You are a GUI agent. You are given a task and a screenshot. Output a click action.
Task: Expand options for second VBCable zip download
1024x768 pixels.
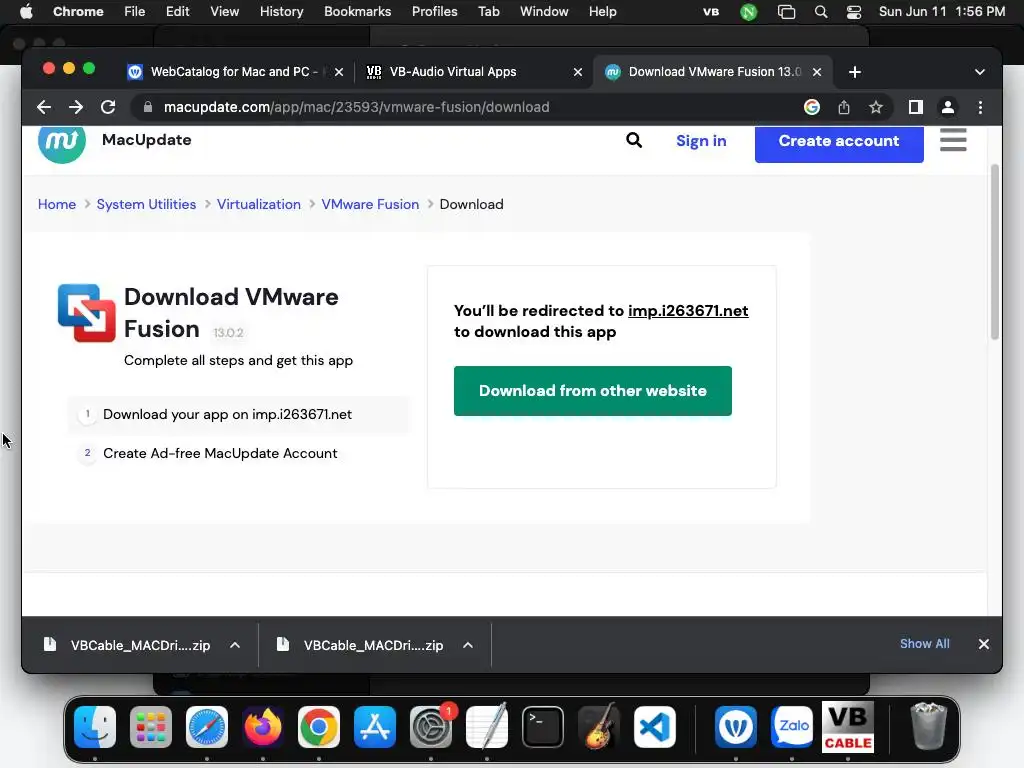pos(468,645)
